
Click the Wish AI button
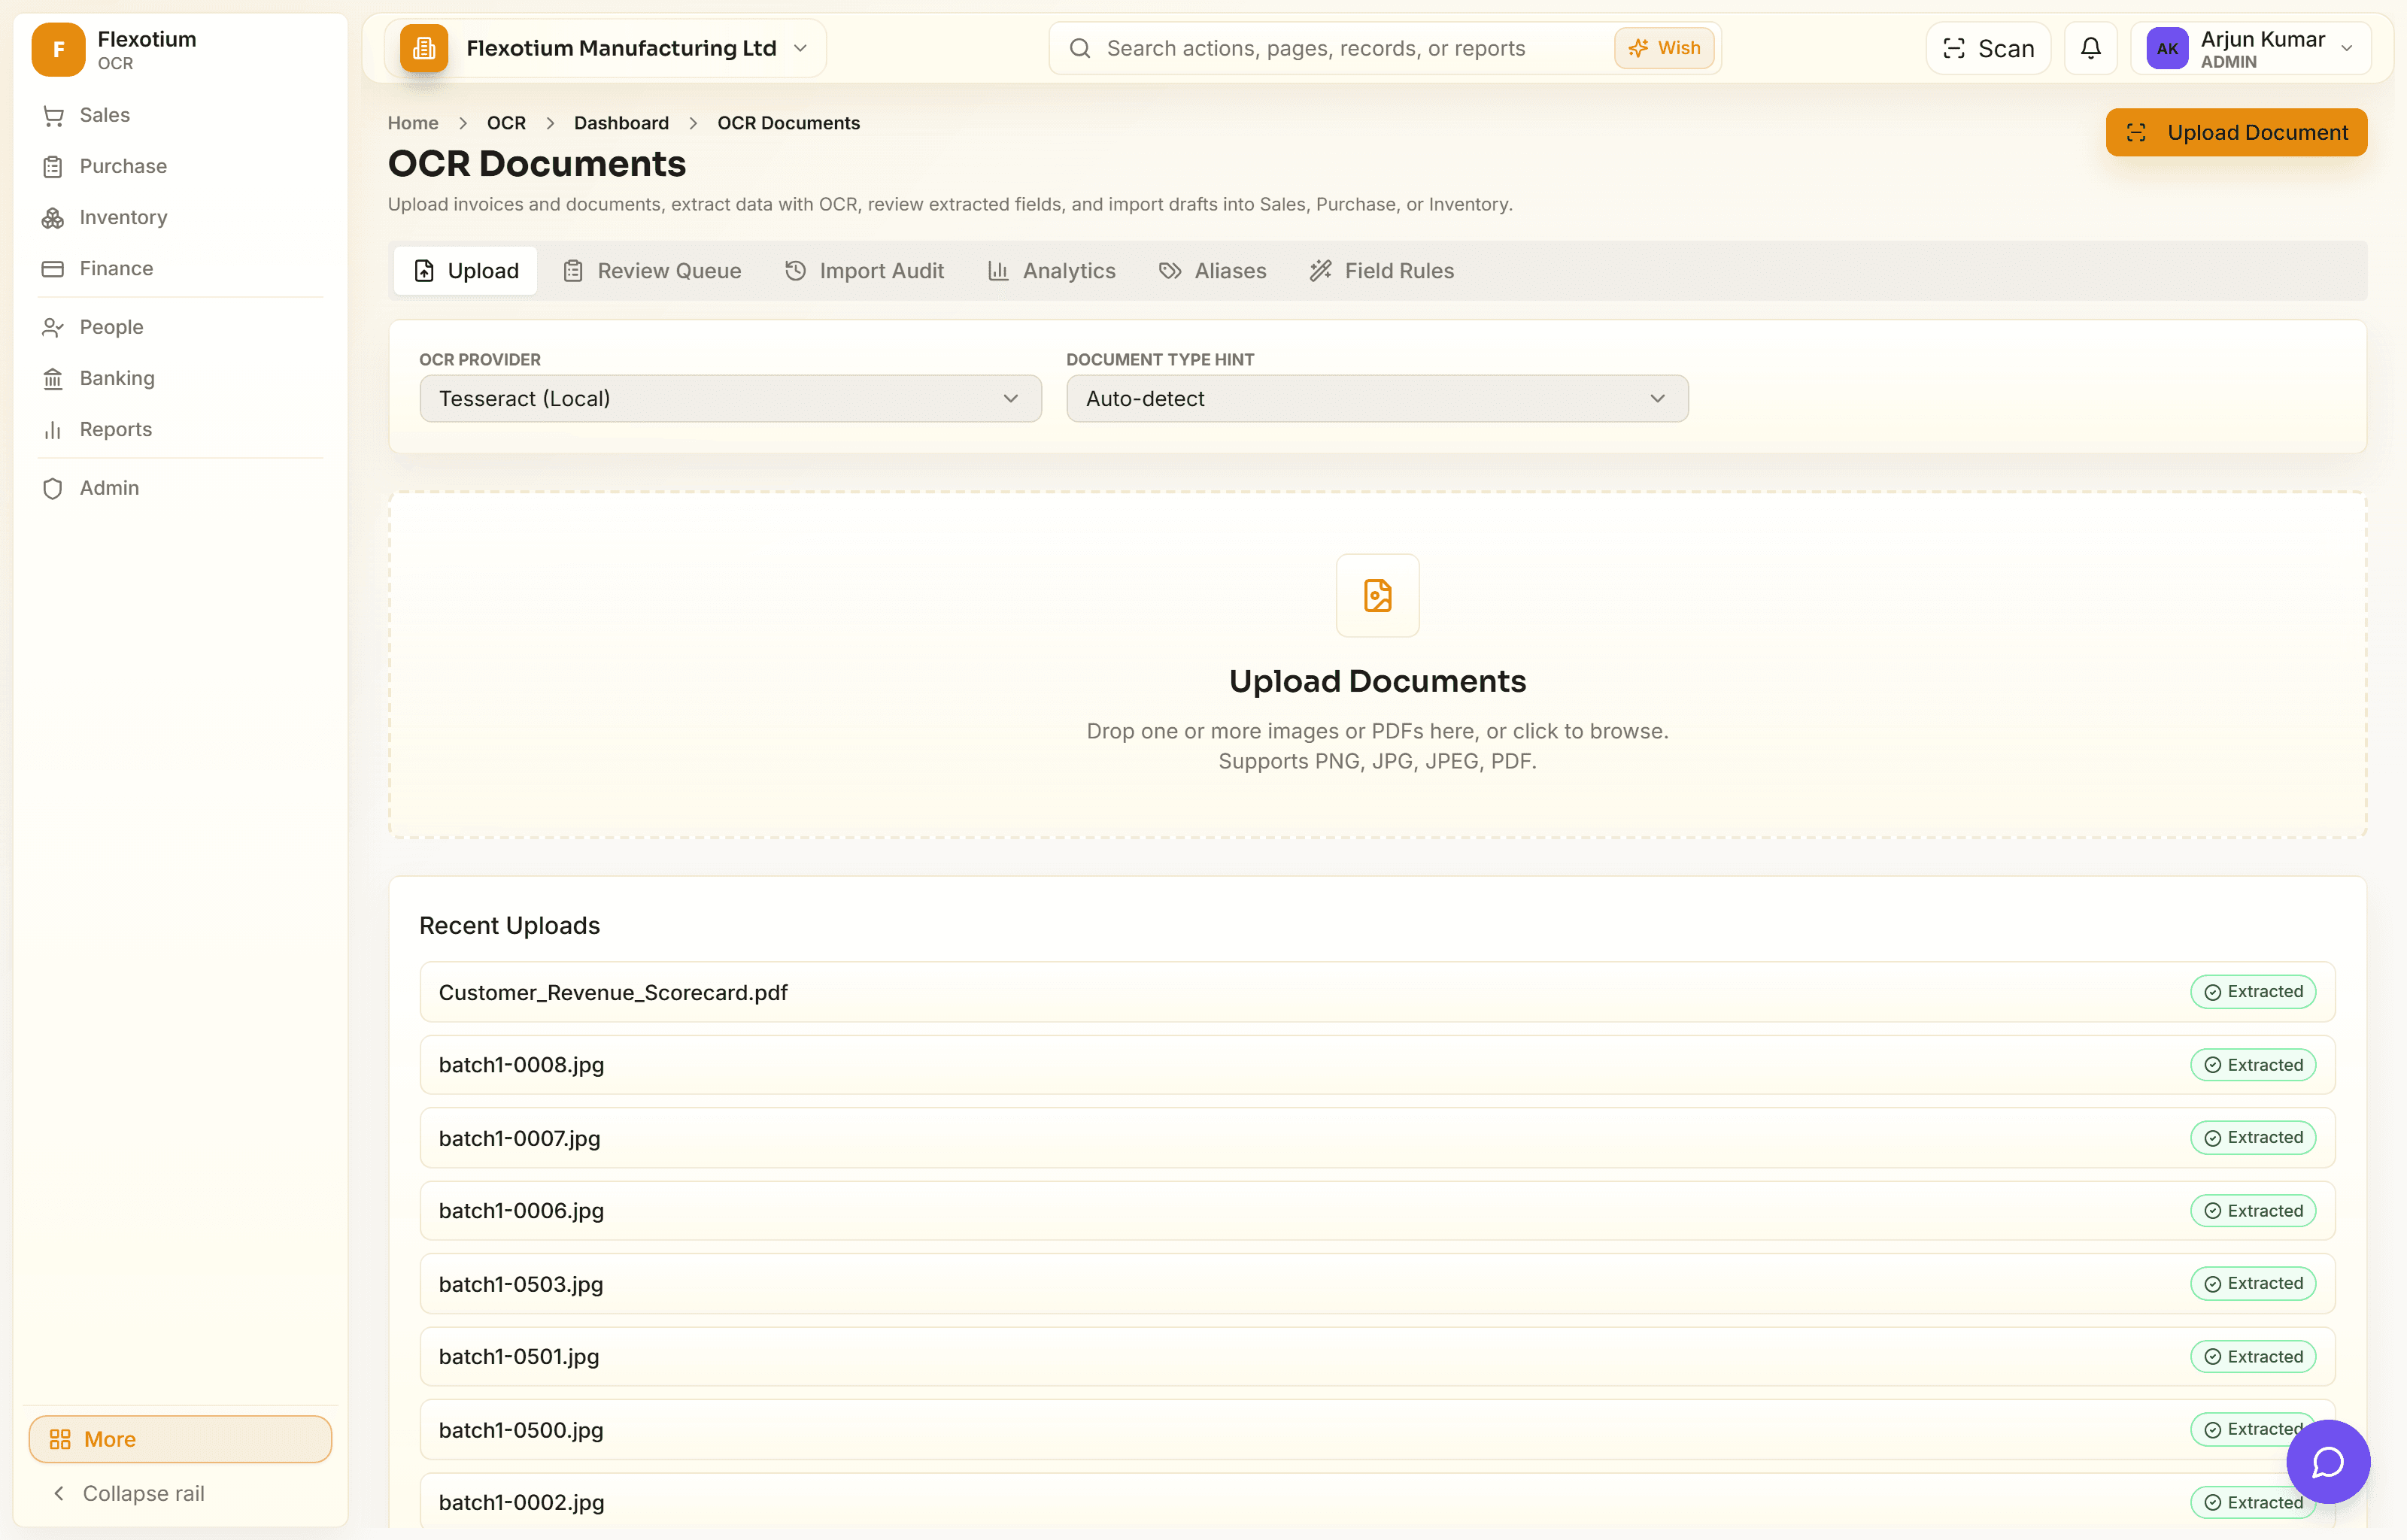click(1664, 48)
